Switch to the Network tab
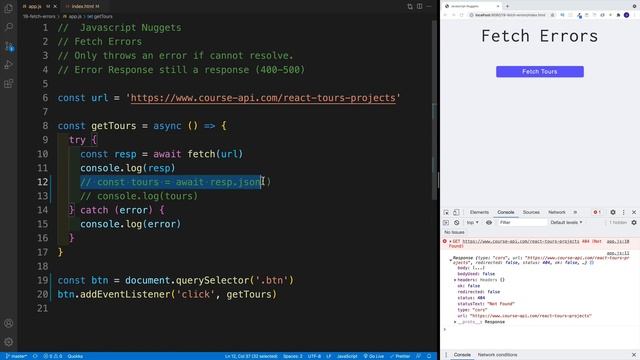The image size is (640, 360). click(x=557, y=212)
